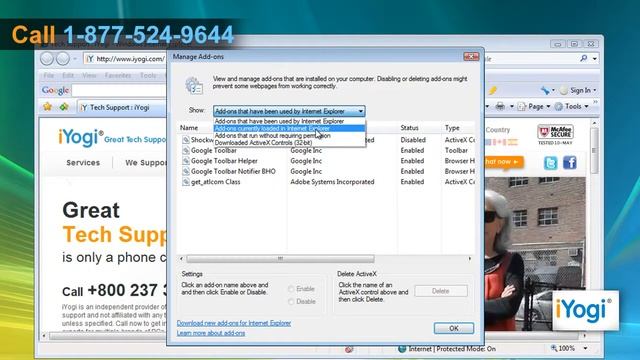Screen dimensions: 640x360
Task: Open the Print options dropdown arrow
Action: pos(511,107)
